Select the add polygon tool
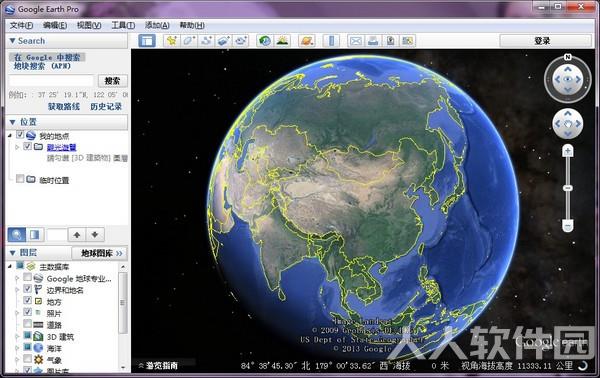 189,41
